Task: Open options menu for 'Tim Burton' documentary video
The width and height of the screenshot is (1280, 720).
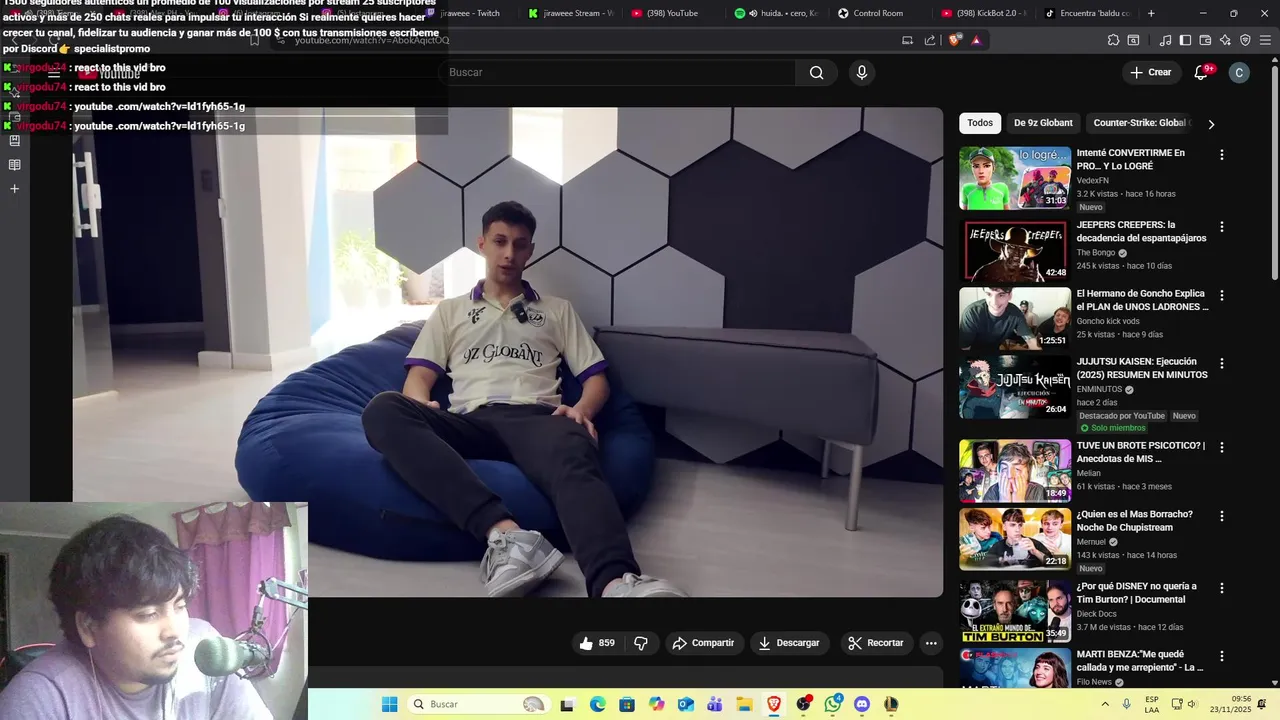Action: click(1221, 588)
